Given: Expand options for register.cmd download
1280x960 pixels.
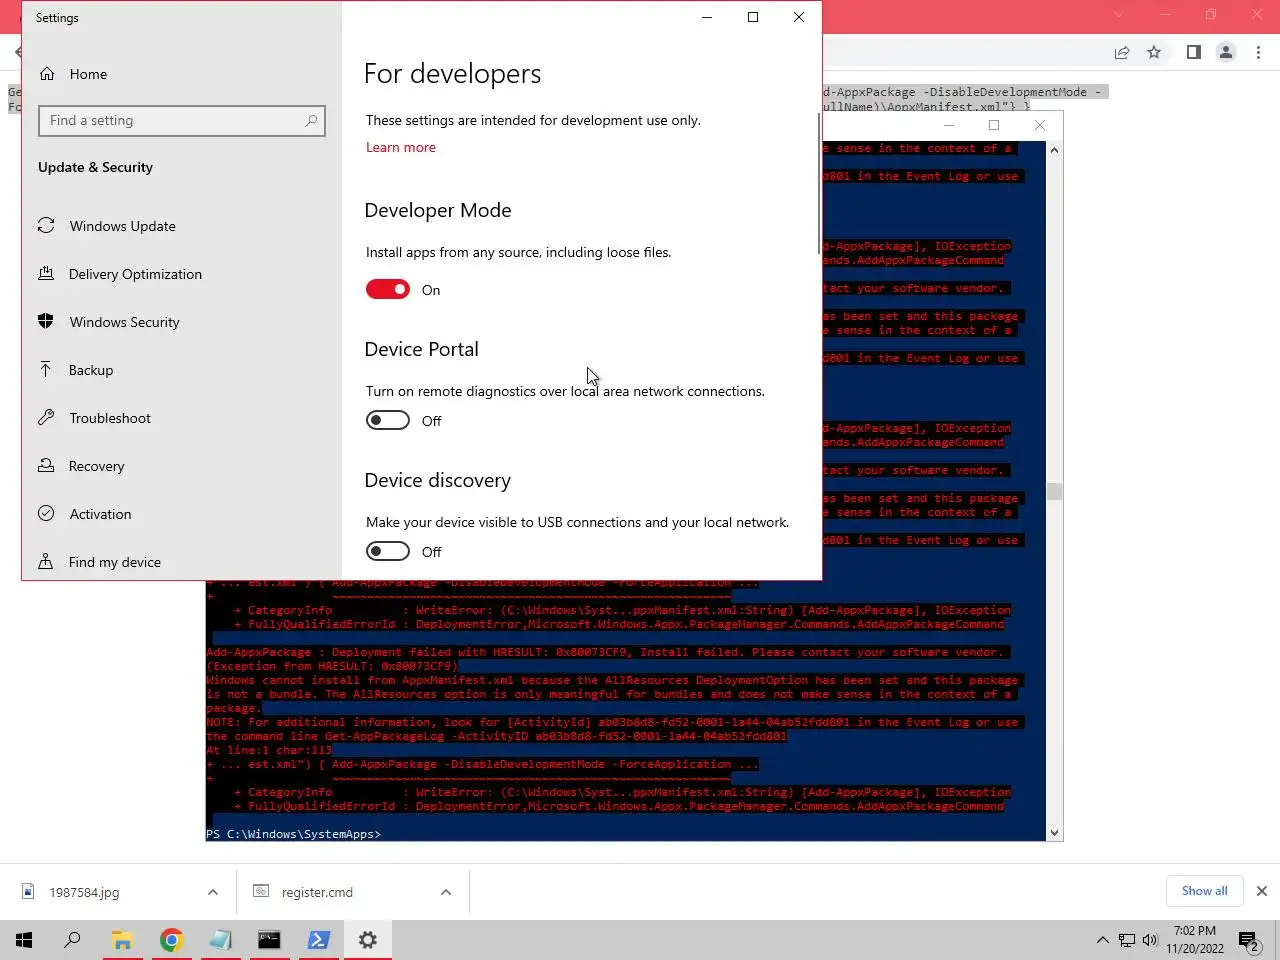Looking at the screenshot, I should point(446,892).
